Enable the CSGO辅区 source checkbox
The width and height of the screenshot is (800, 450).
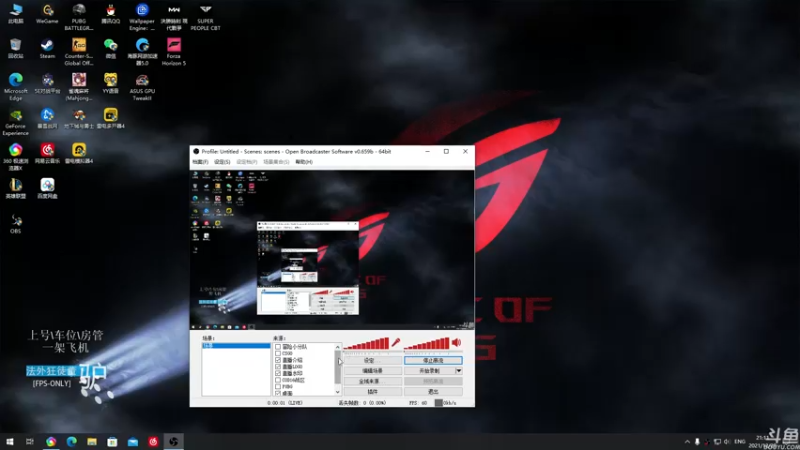coord(278,380)
